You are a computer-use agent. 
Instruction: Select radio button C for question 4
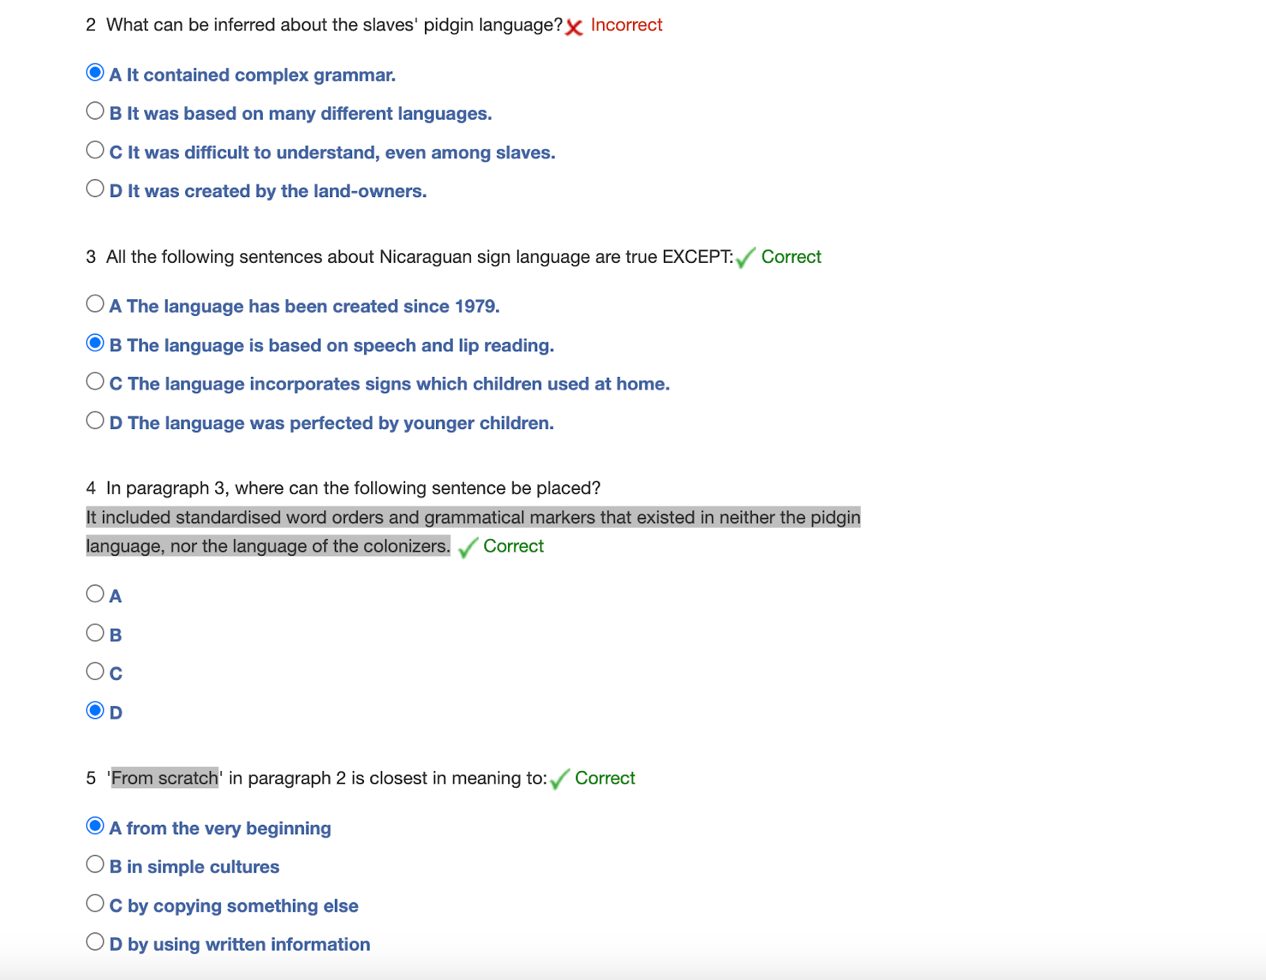point(95,672)
